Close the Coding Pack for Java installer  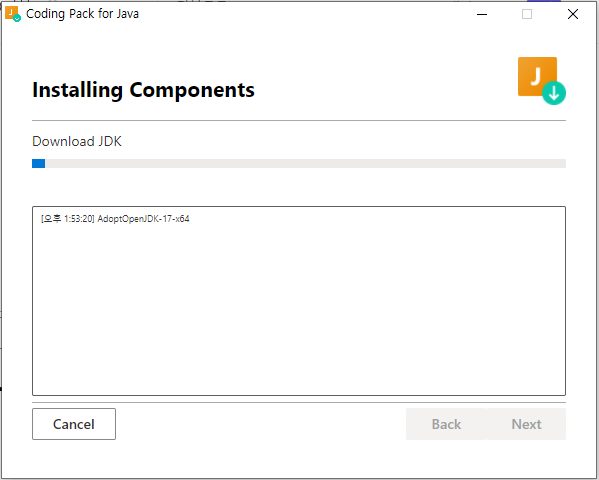point(573,14)
